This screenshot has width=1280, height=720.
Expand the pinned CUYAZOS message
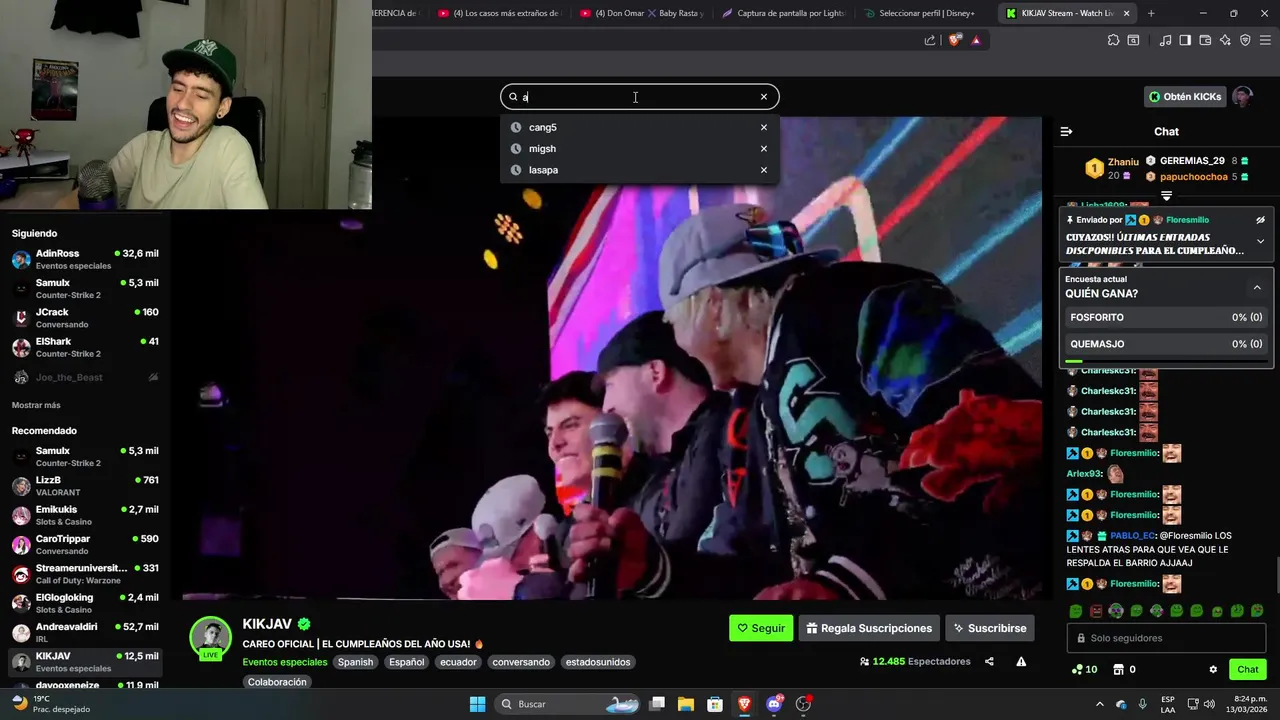pos(1260,241)
